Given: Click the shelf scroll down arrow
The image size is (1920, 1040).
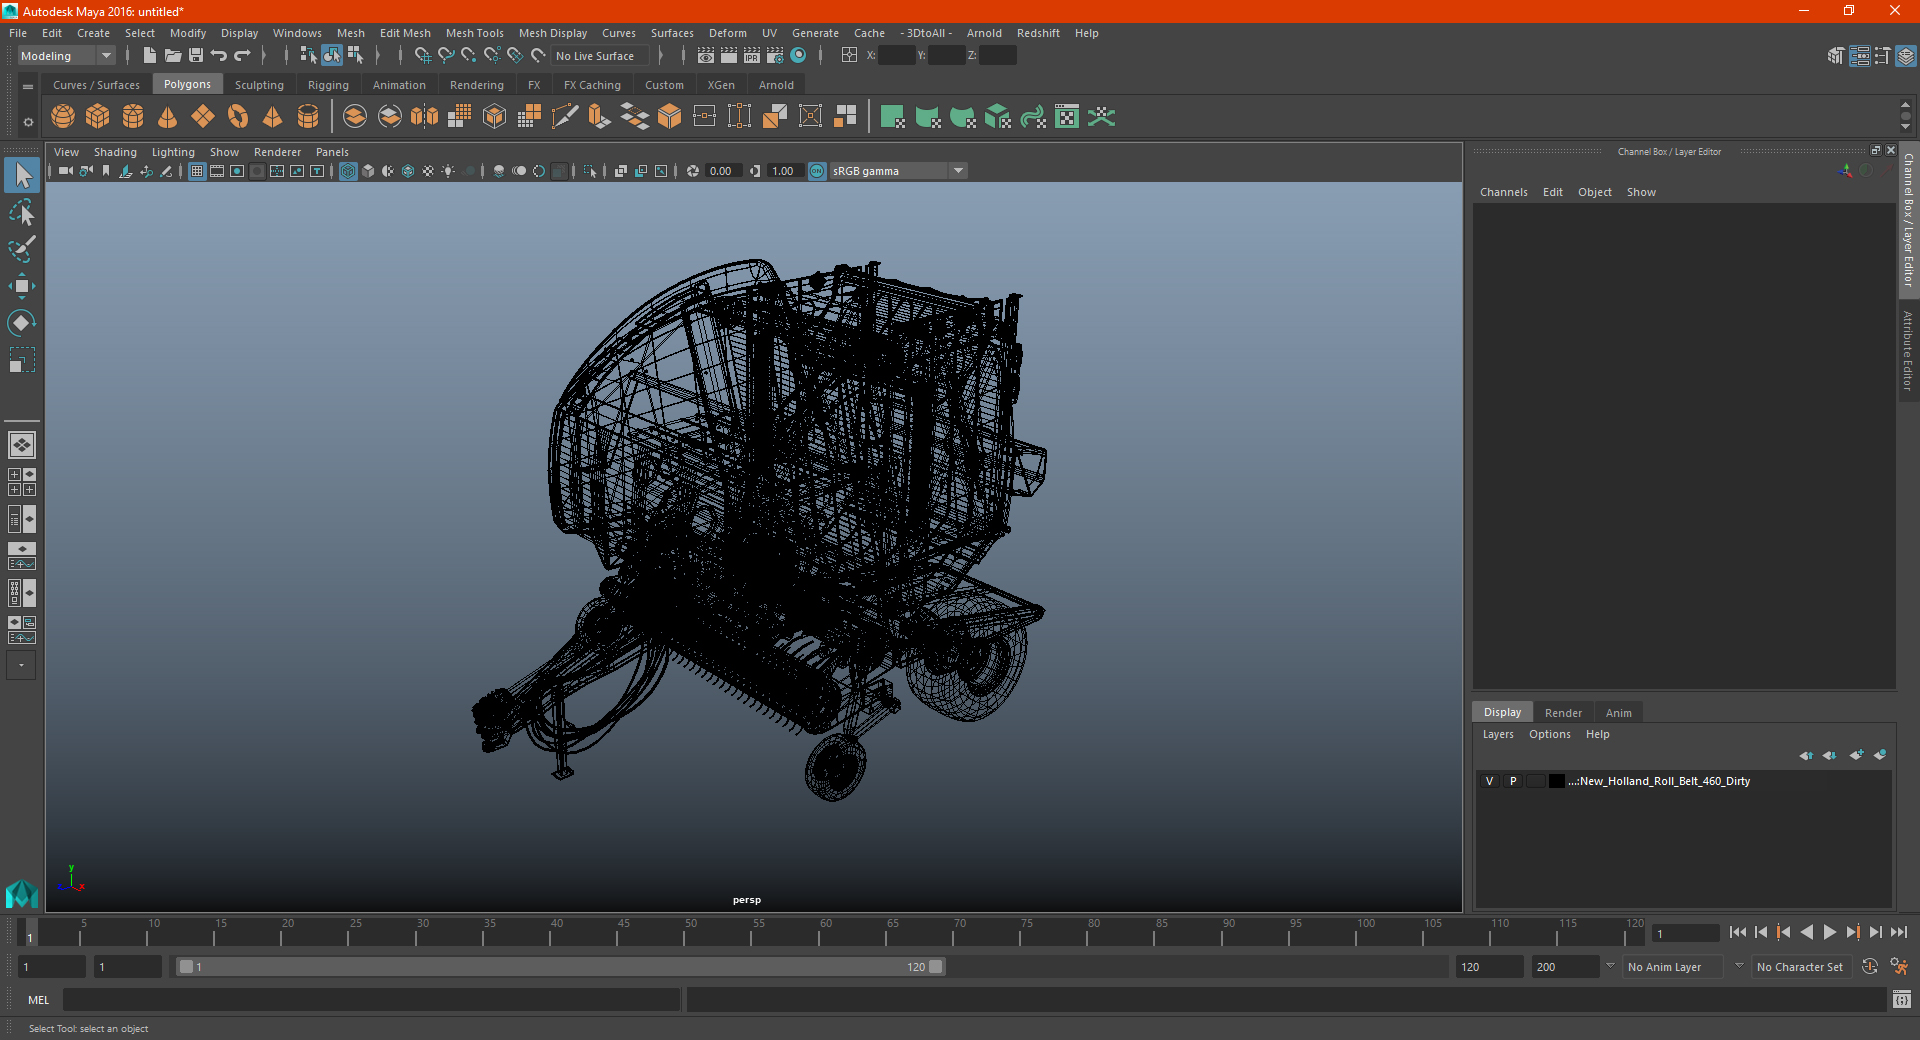Looking at the screenshot, I should click(1905, 127).
